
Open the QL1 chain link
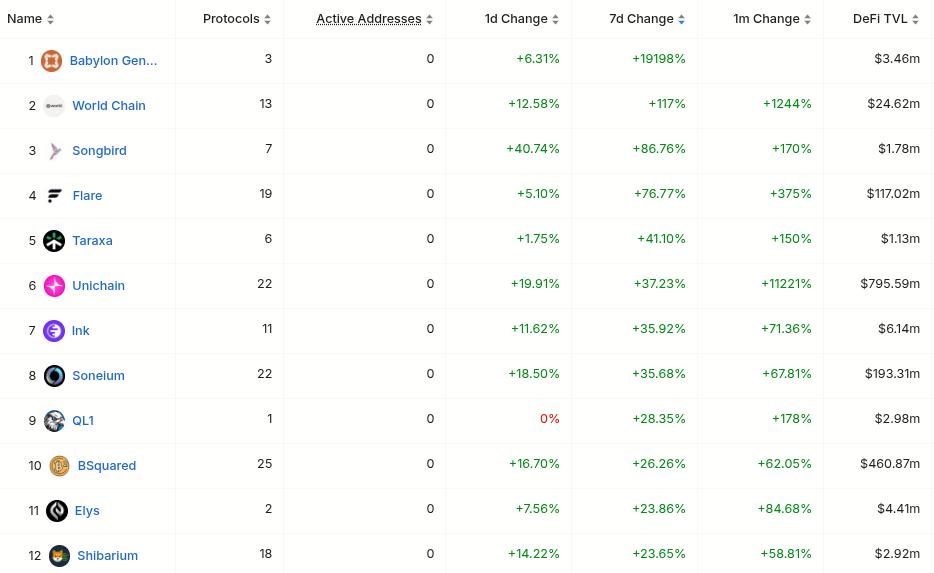[x=83, y=421]
